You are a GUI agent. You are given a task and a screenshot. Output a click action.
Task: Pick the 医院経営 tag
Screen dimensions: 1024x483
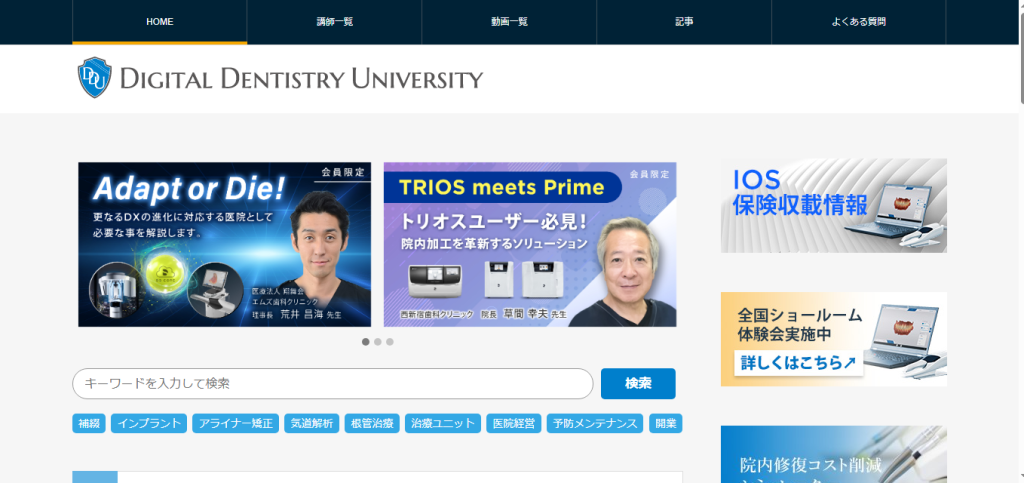click(514, 423)
